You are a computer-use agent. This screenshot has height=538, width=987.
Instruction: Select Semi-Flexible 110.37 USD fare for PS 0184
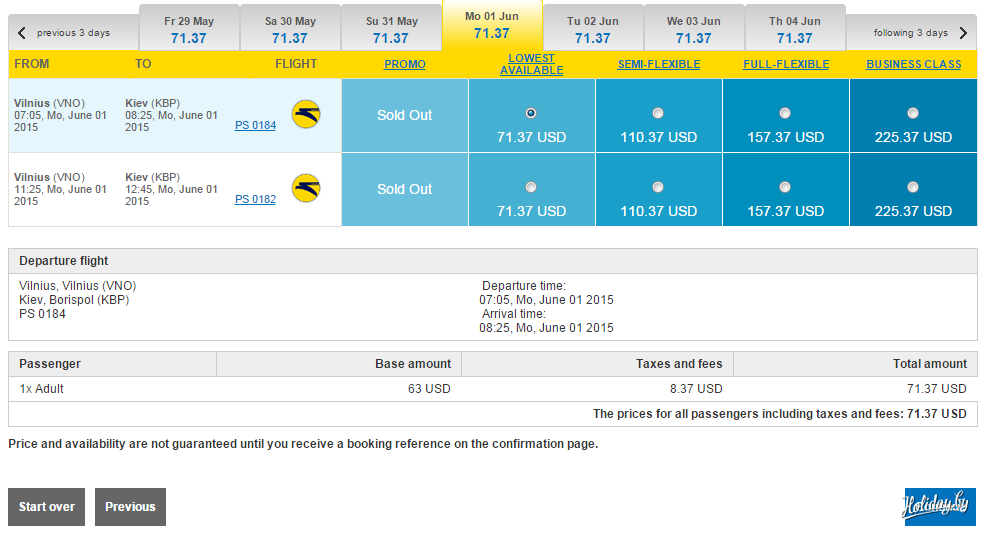coord(658,113)
